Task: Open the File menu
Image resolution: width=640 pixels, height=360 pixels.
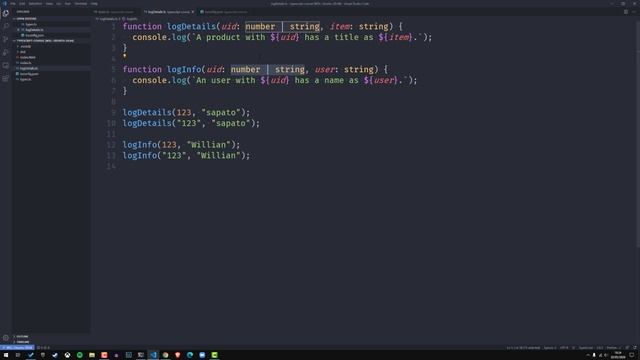Action: tap(13, 4)
